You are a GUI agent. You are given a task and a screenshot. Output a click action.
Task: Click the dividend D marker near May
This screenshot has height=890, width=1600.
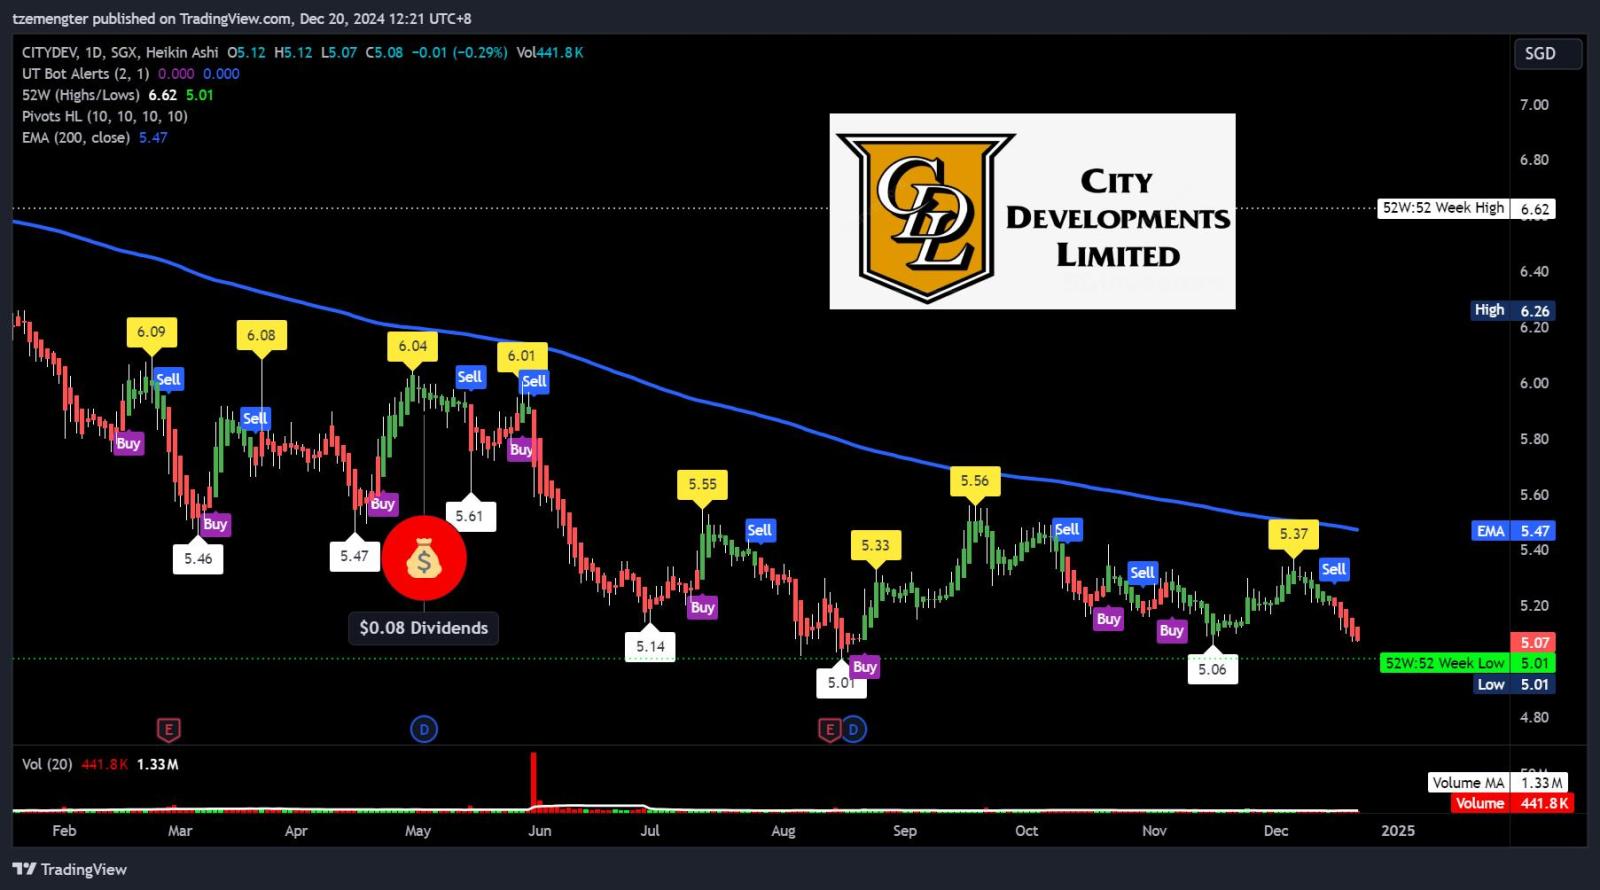424,729
